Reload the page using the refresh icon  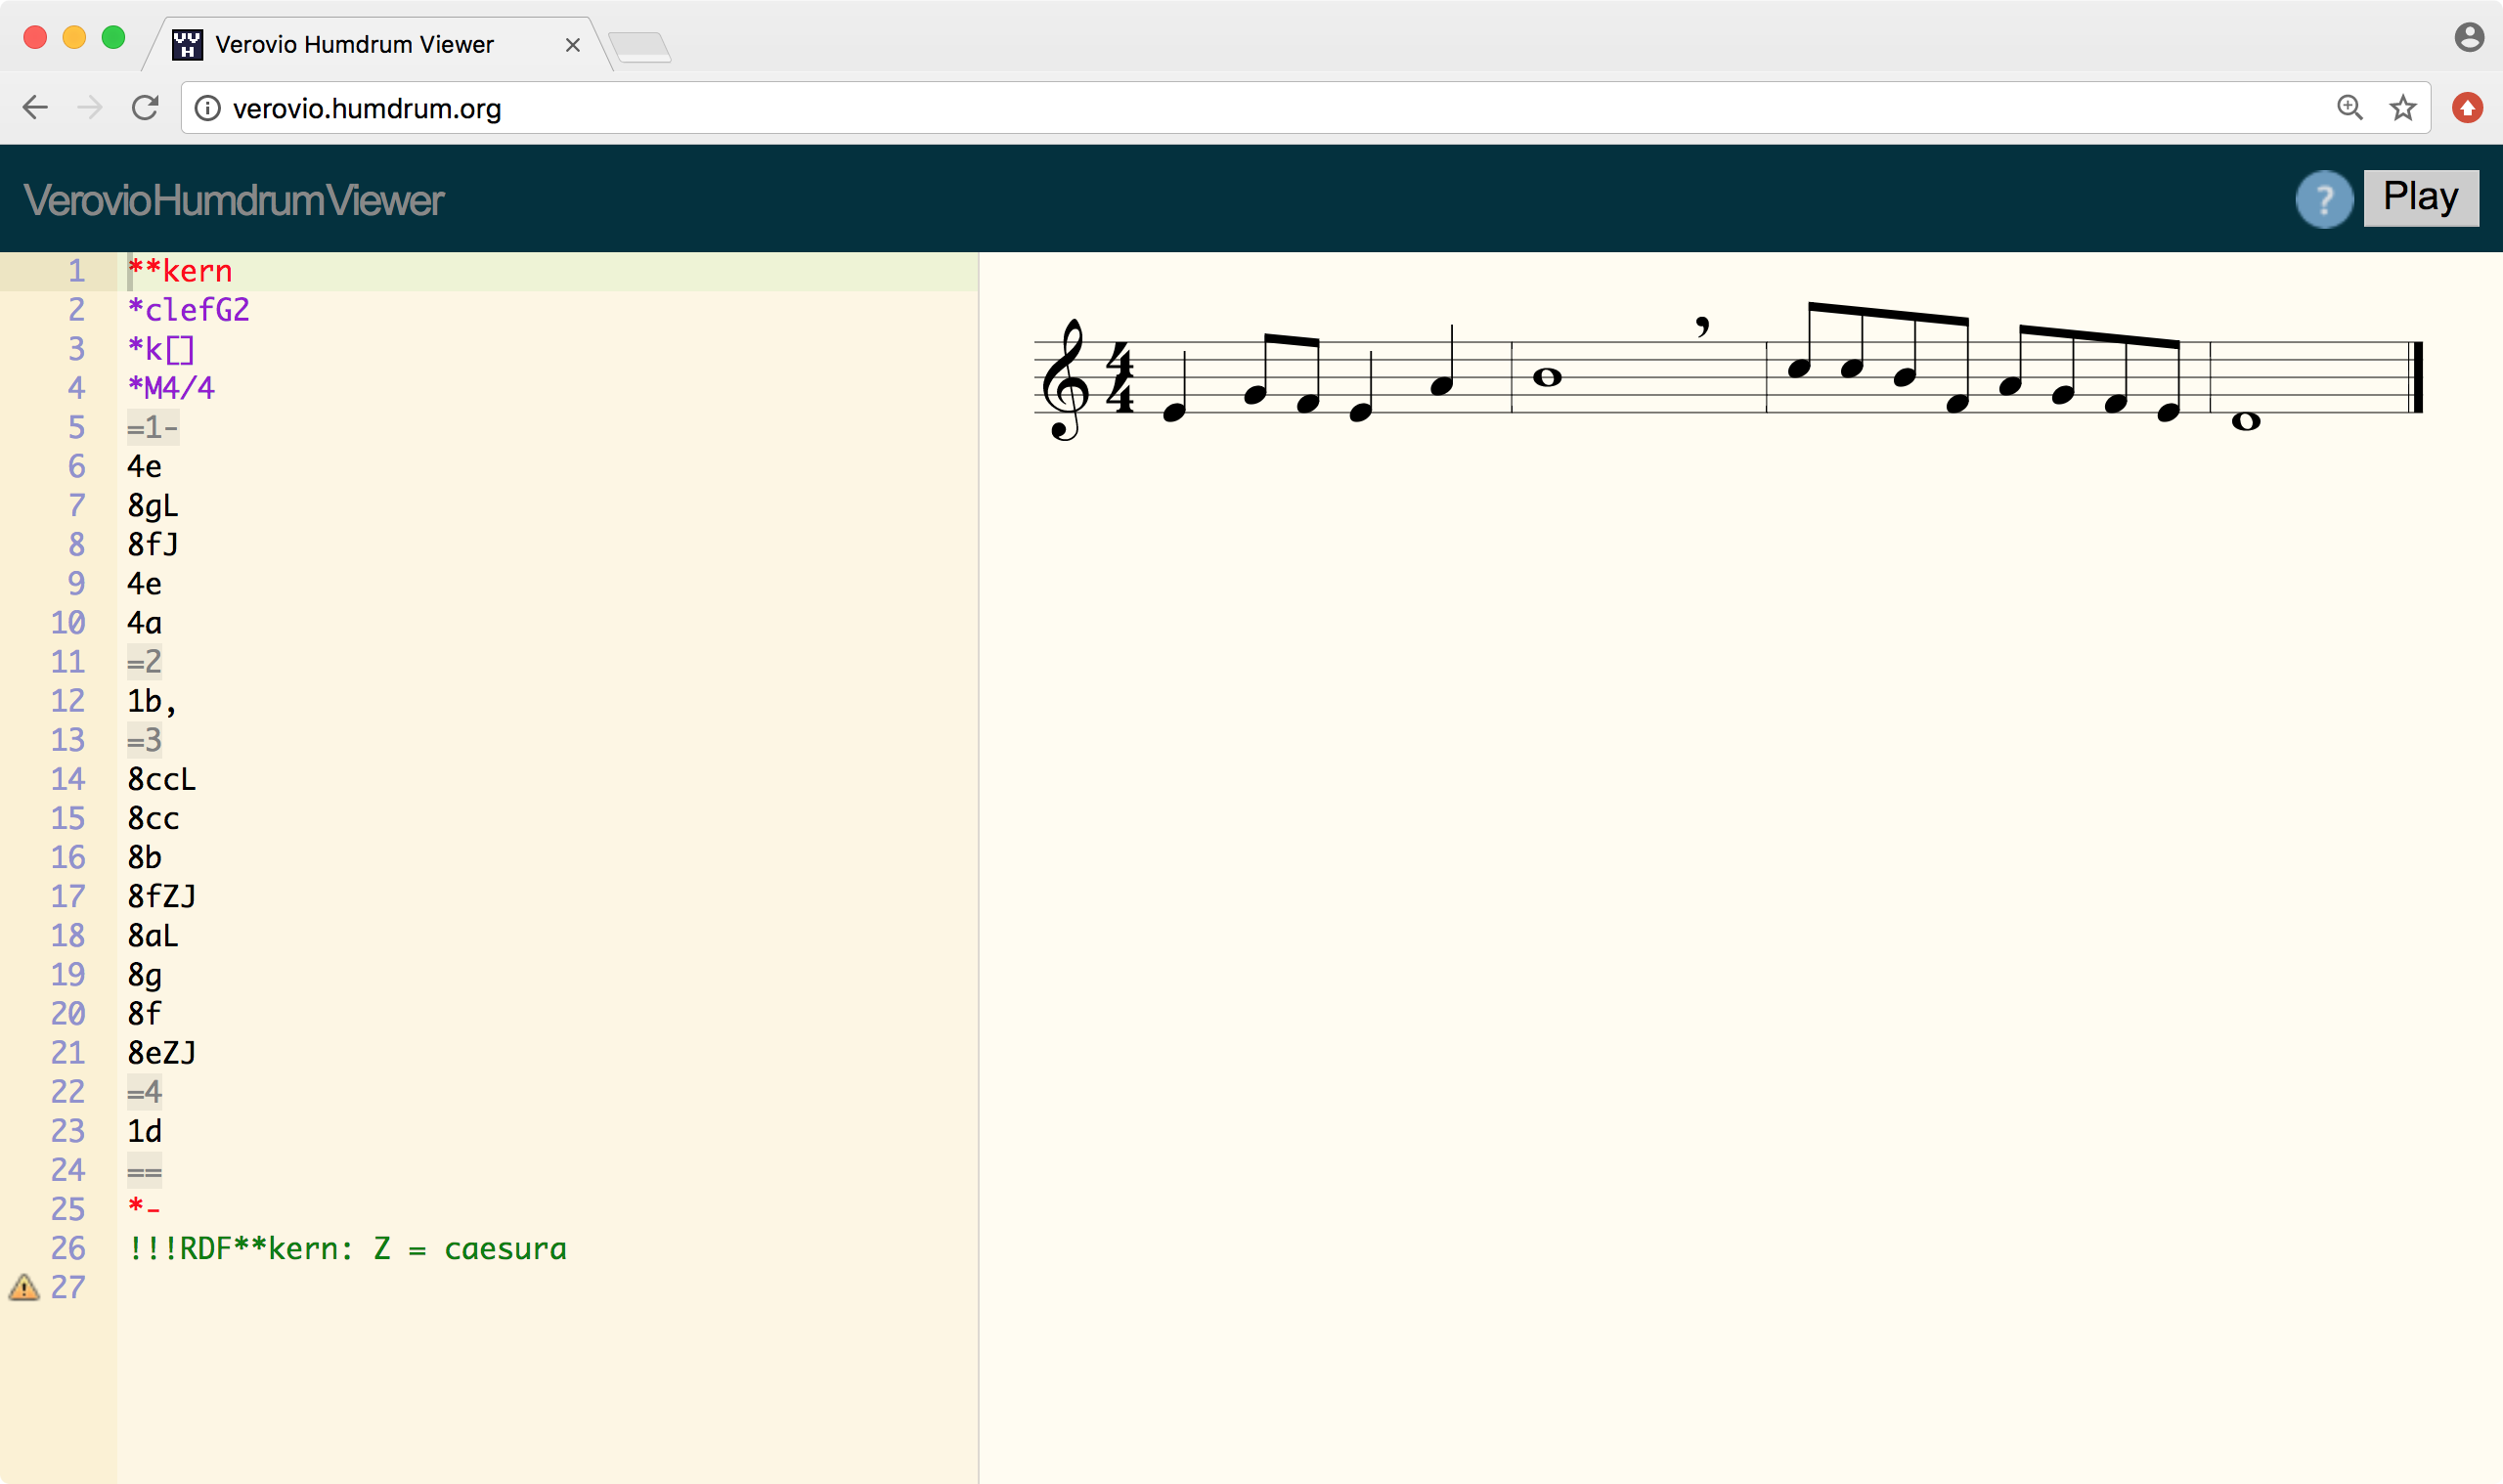click(145, 107)
